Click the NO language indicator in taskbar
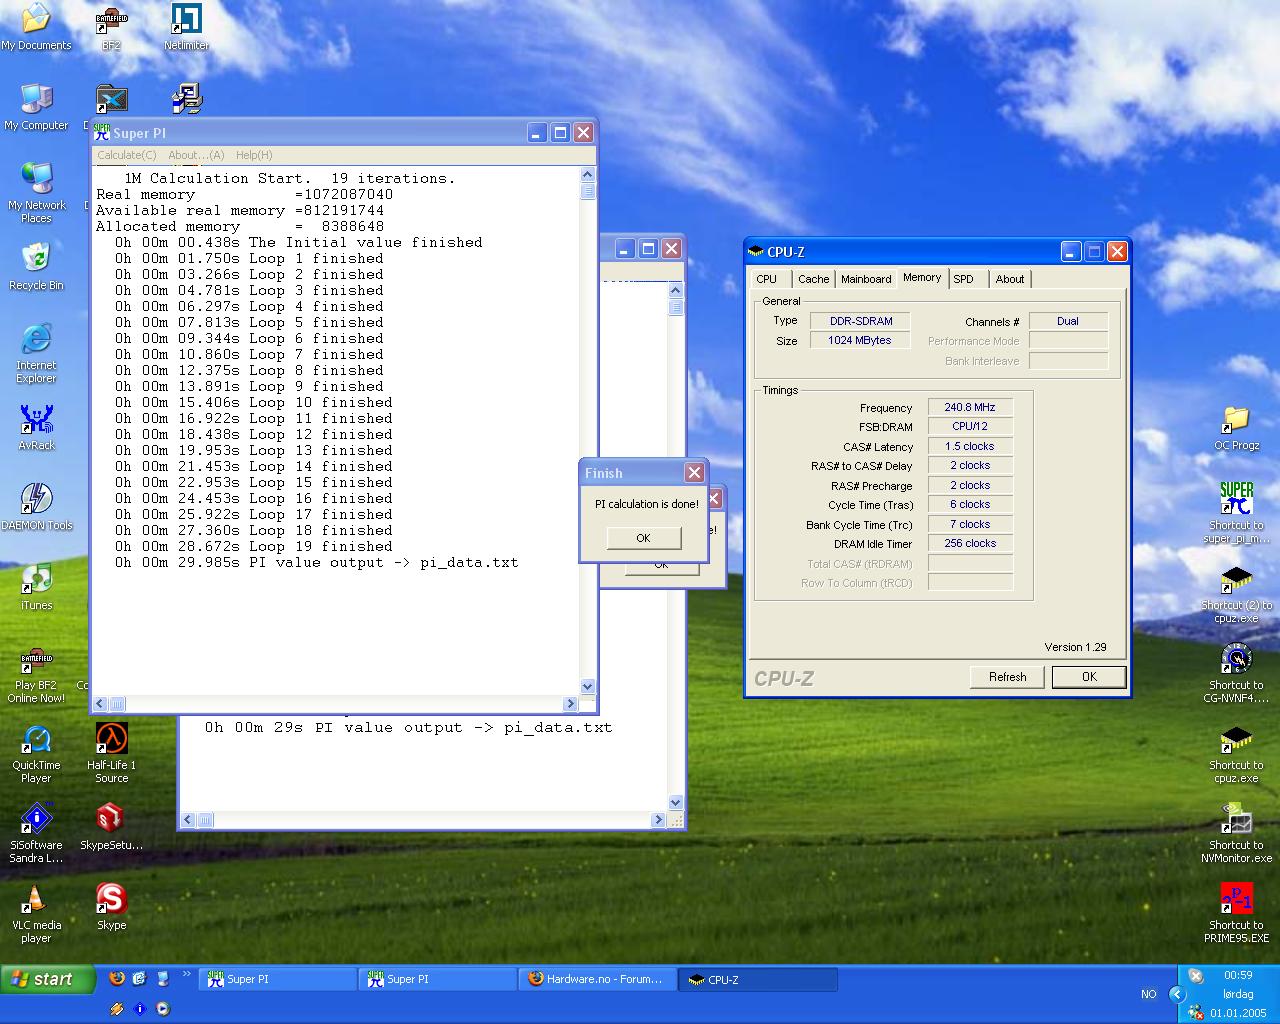 pos(1148,994)
